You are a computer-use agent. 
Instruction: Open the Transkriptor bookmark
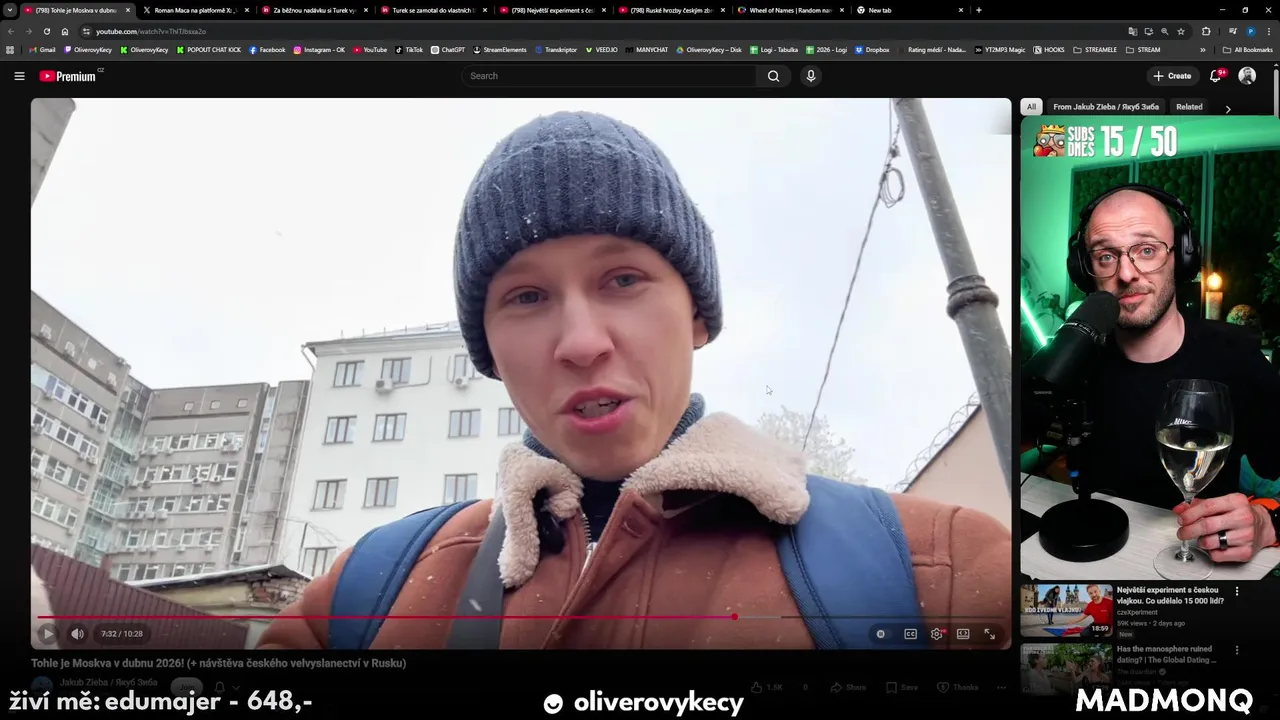(x=556, y=50)
